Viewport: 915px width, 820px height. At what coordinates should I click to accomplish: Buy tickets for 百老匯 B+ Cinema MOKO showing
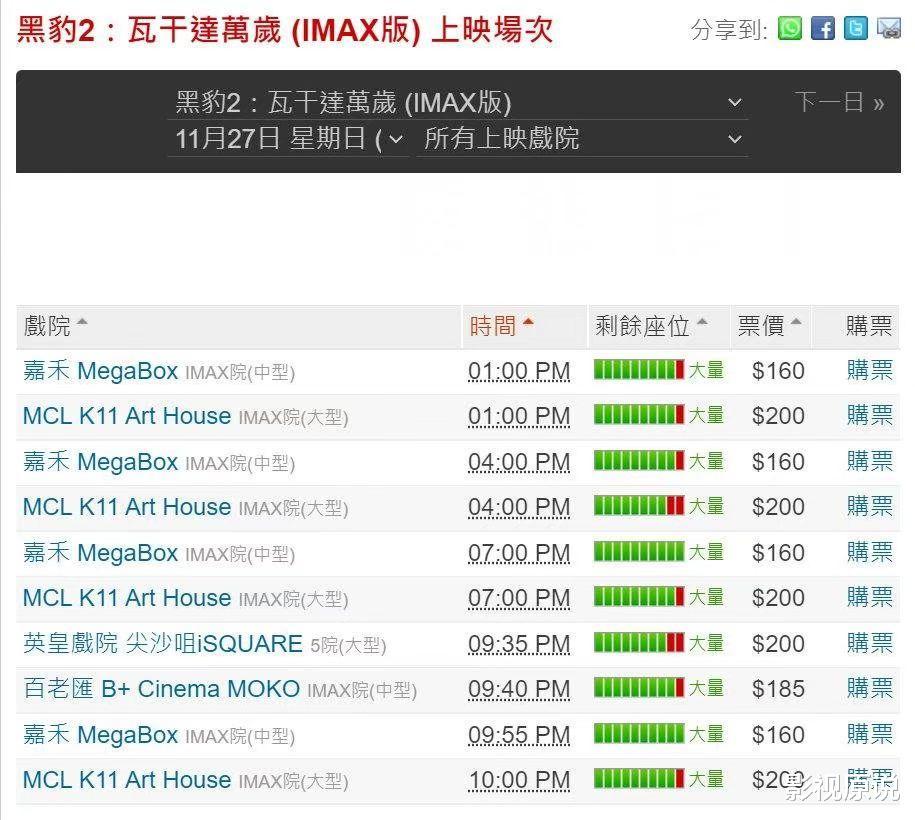pyautogui.click(x=869, y=689)
